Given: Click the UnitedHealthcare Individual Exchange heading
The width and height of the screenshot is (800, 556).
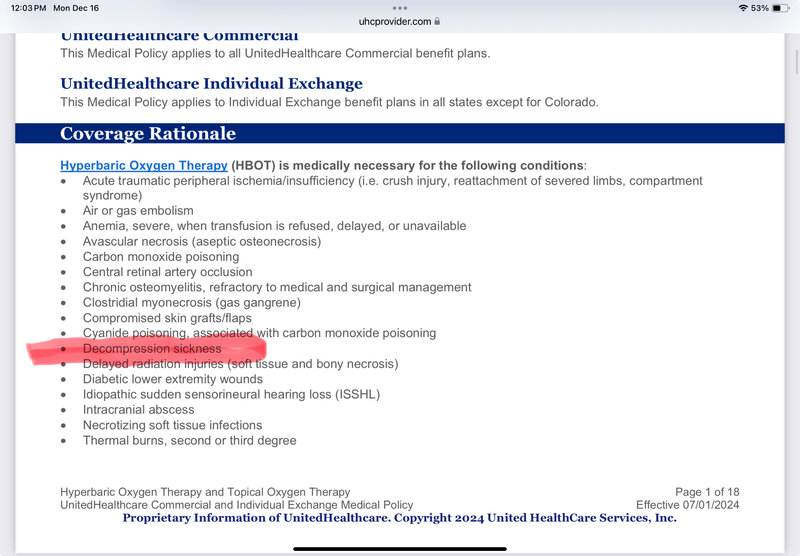Looking at the screenshot, I should [x=211, y=84].
